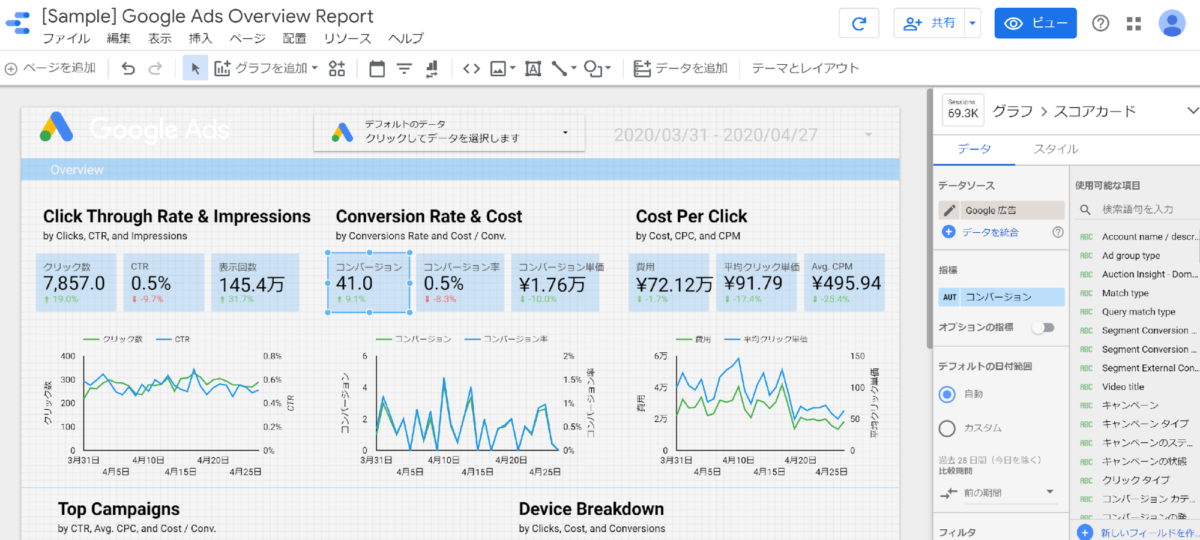
Task: Click the edit pencil on Google 広告 data source
Action: (949, 210)
